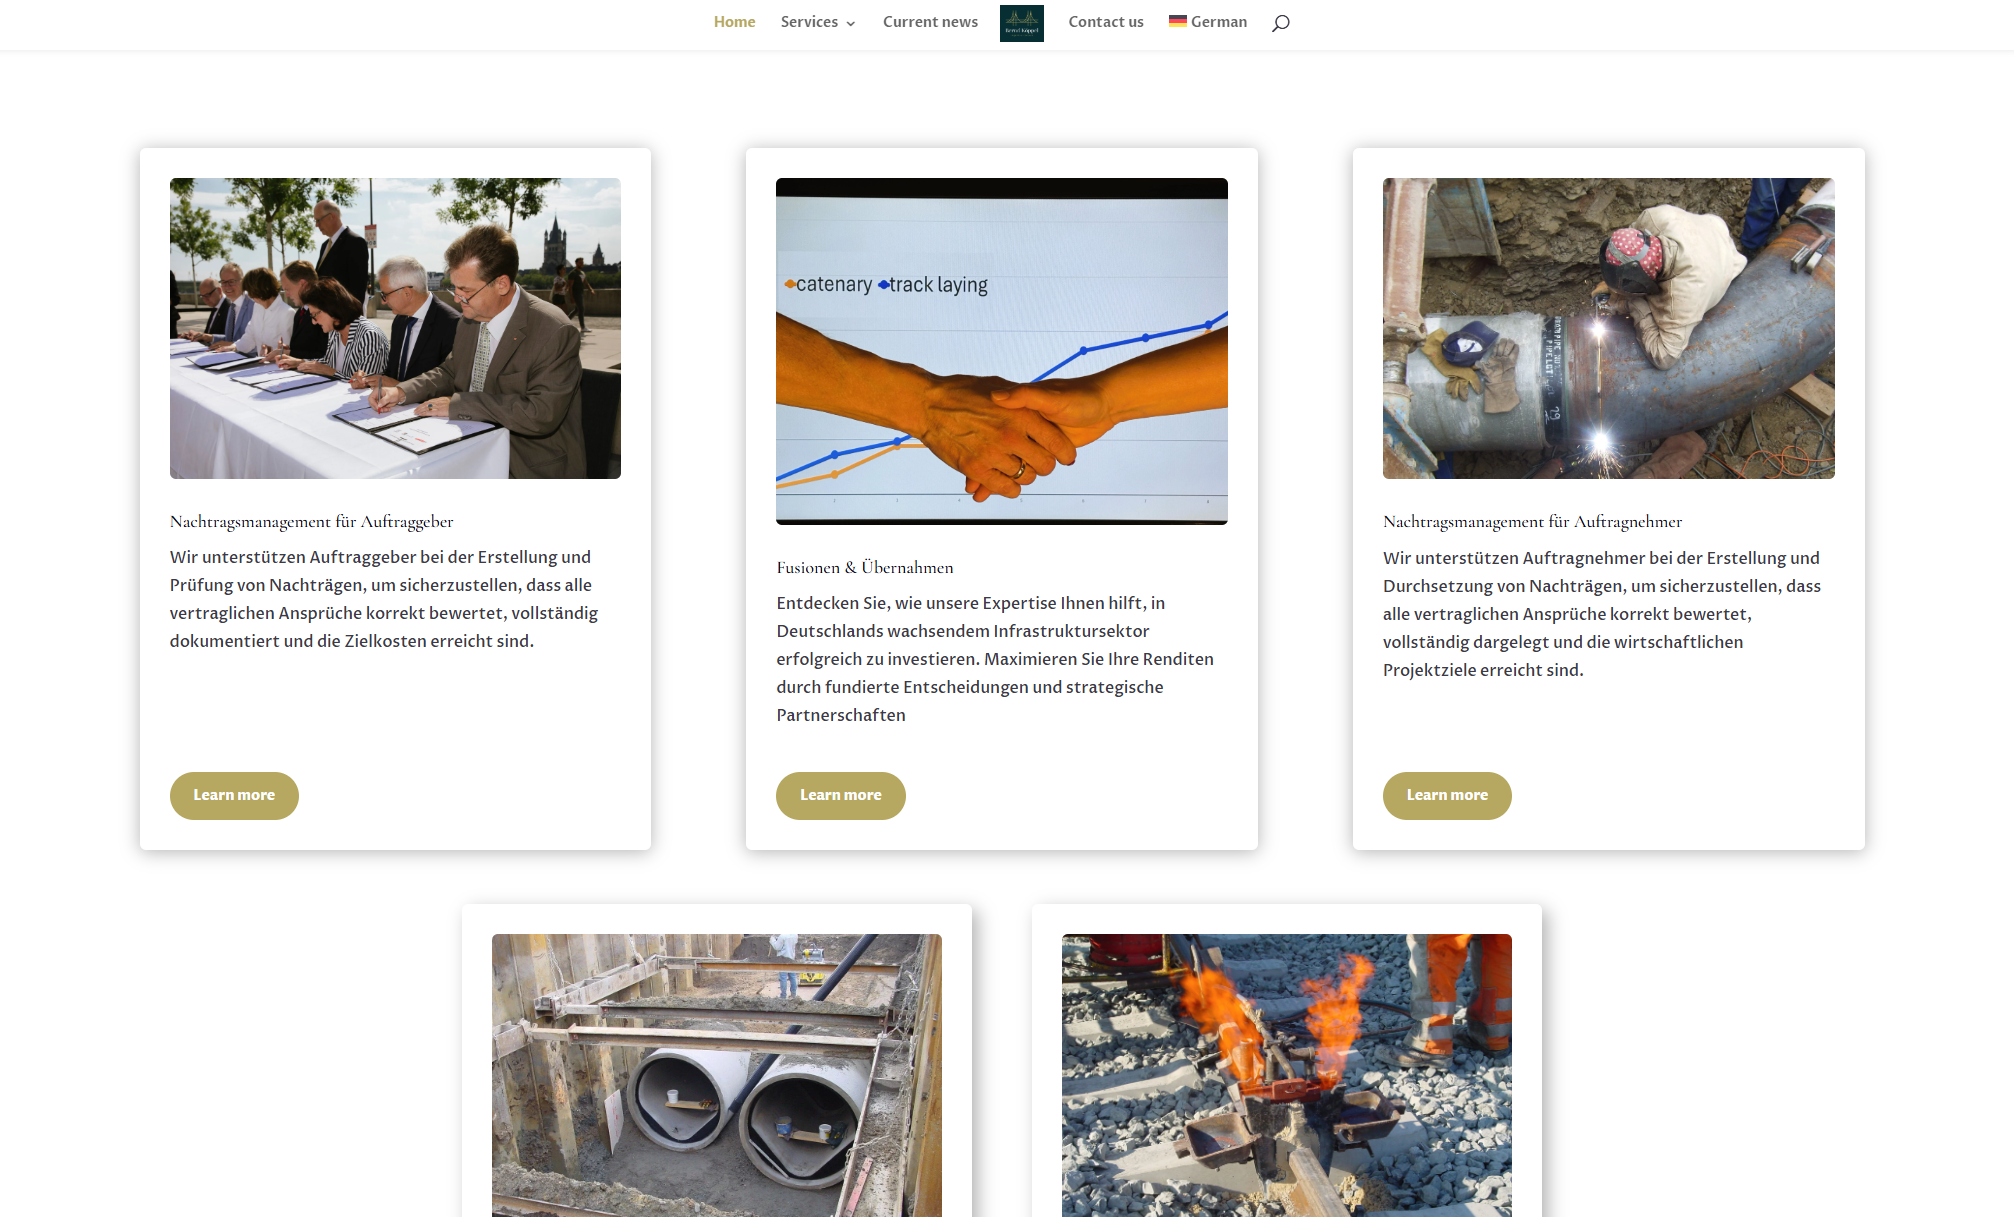Click the German flag icon

click(1177, 21)
